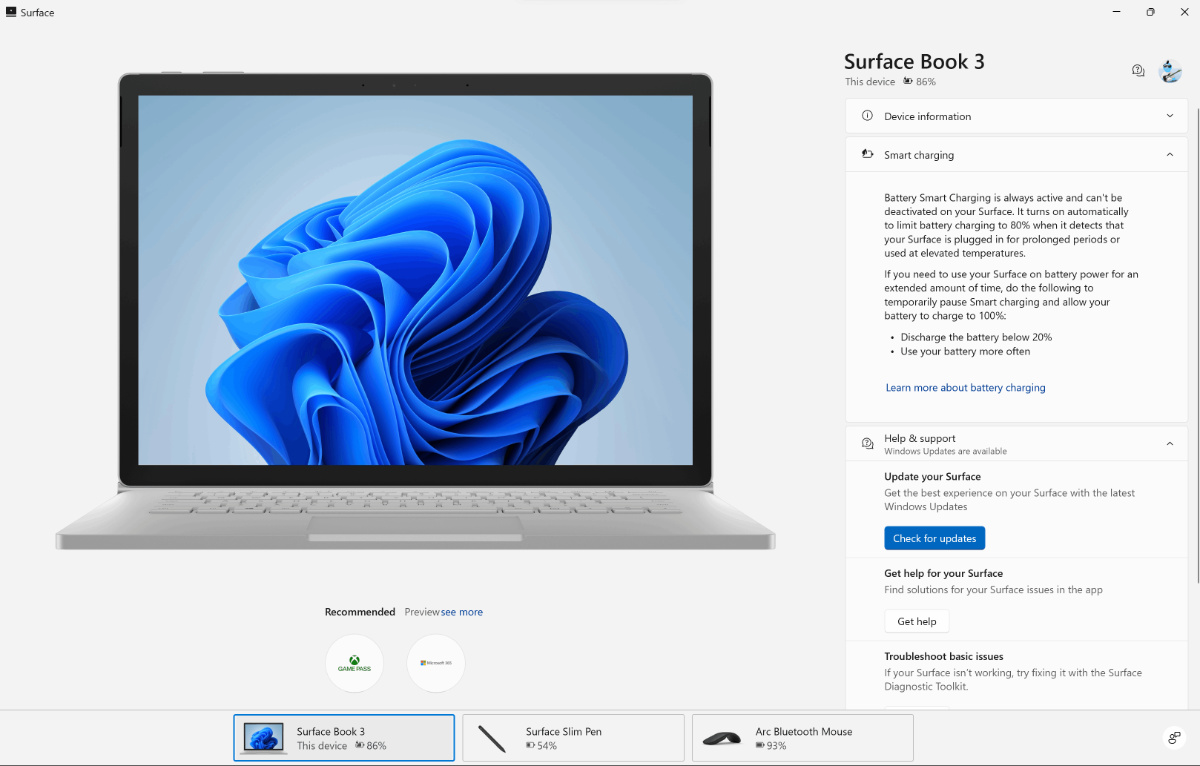Click the see more link
This screenshot has height=766, width=1200.
coord(462,612)
